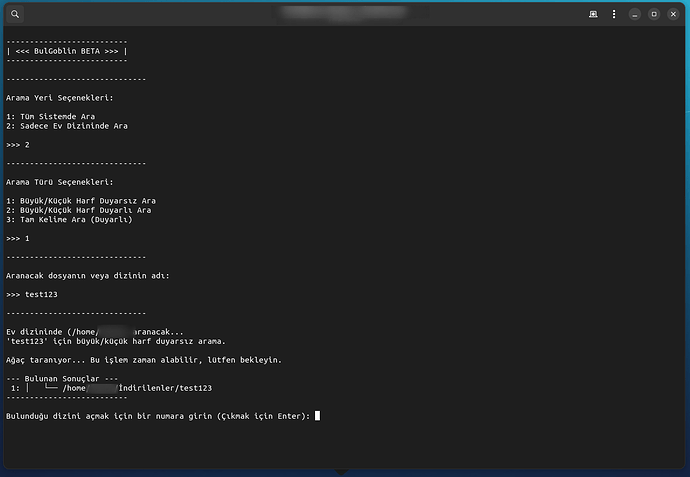Click 'Büyük/Küçük Harf Duyarsız Ara' option line
690x477 pixels.
(x=81, y=201)
